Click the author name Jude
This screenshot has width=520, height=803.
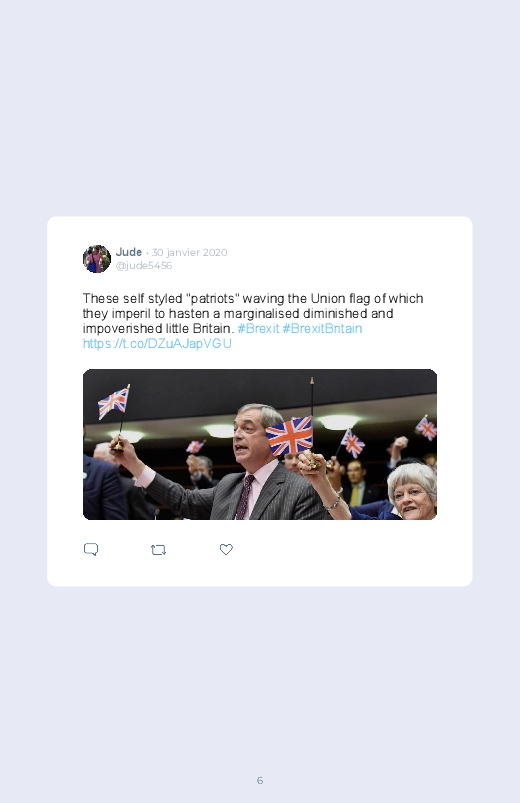click(x=129, y=252)
